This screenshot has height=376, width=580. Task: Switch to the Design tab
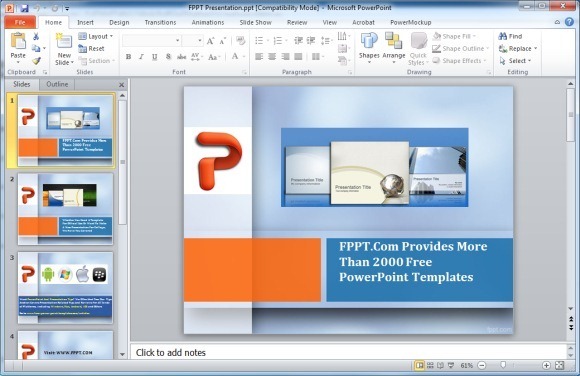coord(119,23)
